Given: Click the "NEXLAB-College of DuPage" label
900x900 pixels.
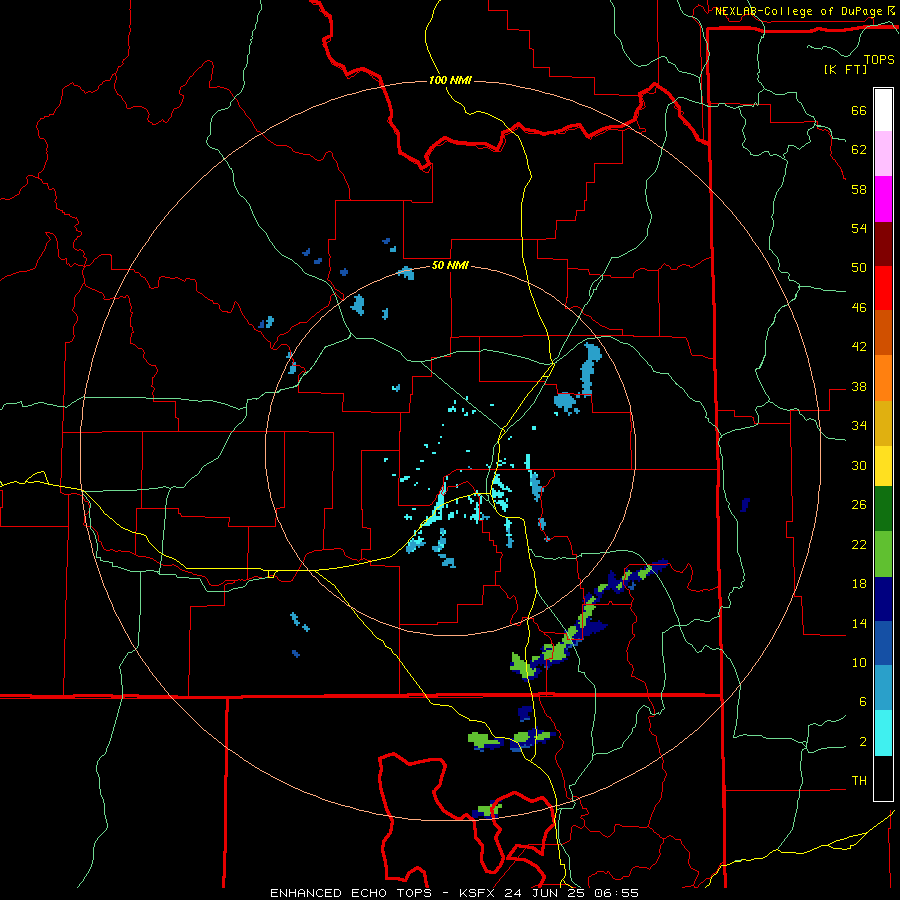Looking at the screenshot, I should pyautogui.click(x=798, y=11).
